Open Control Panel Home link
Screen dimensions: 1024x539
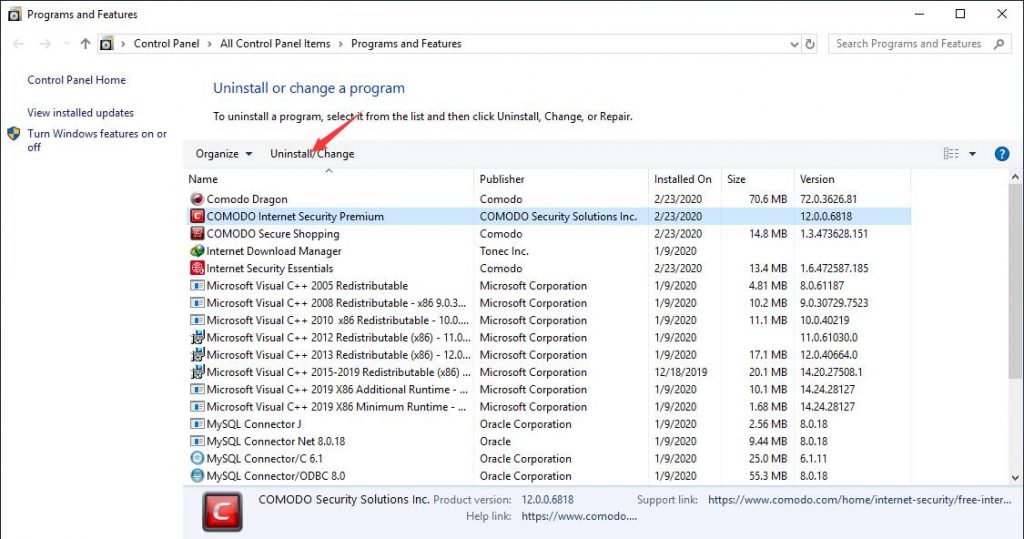[76, 80]
